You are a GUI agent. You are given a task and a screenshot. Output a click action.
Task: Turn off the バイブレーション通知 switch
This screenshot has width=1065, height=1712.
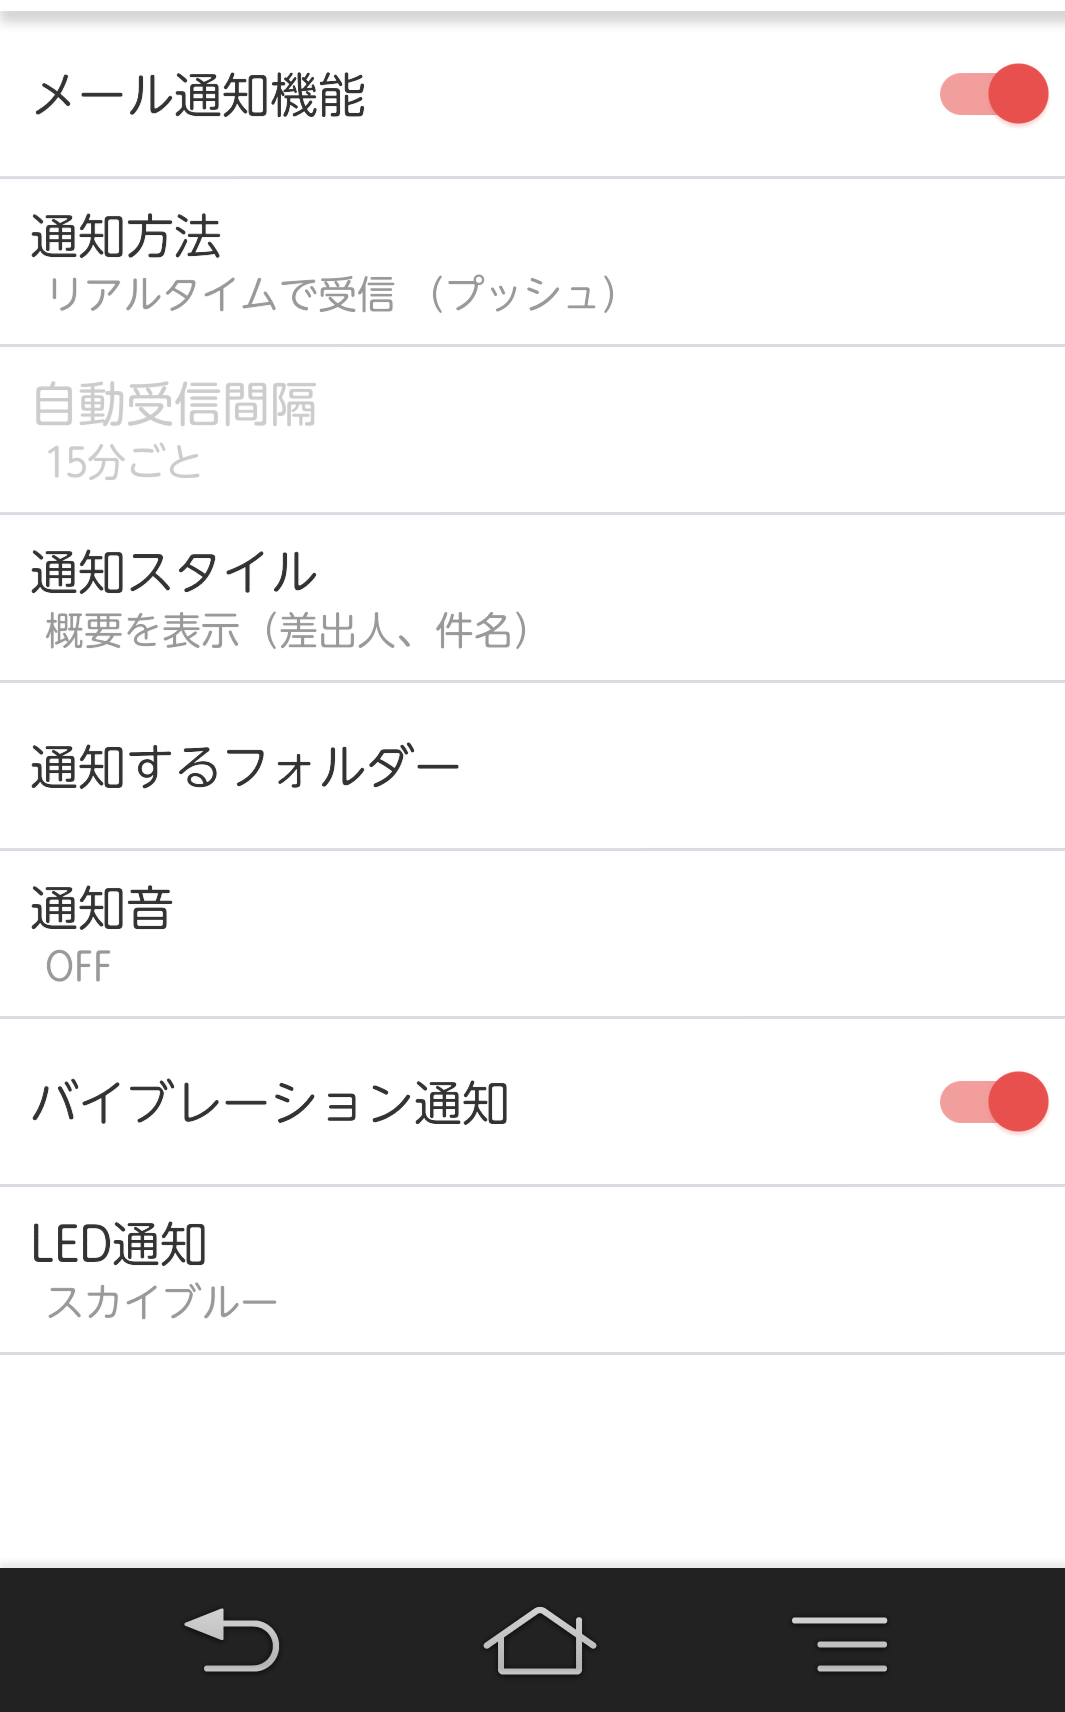click(x=993, y=1102)
